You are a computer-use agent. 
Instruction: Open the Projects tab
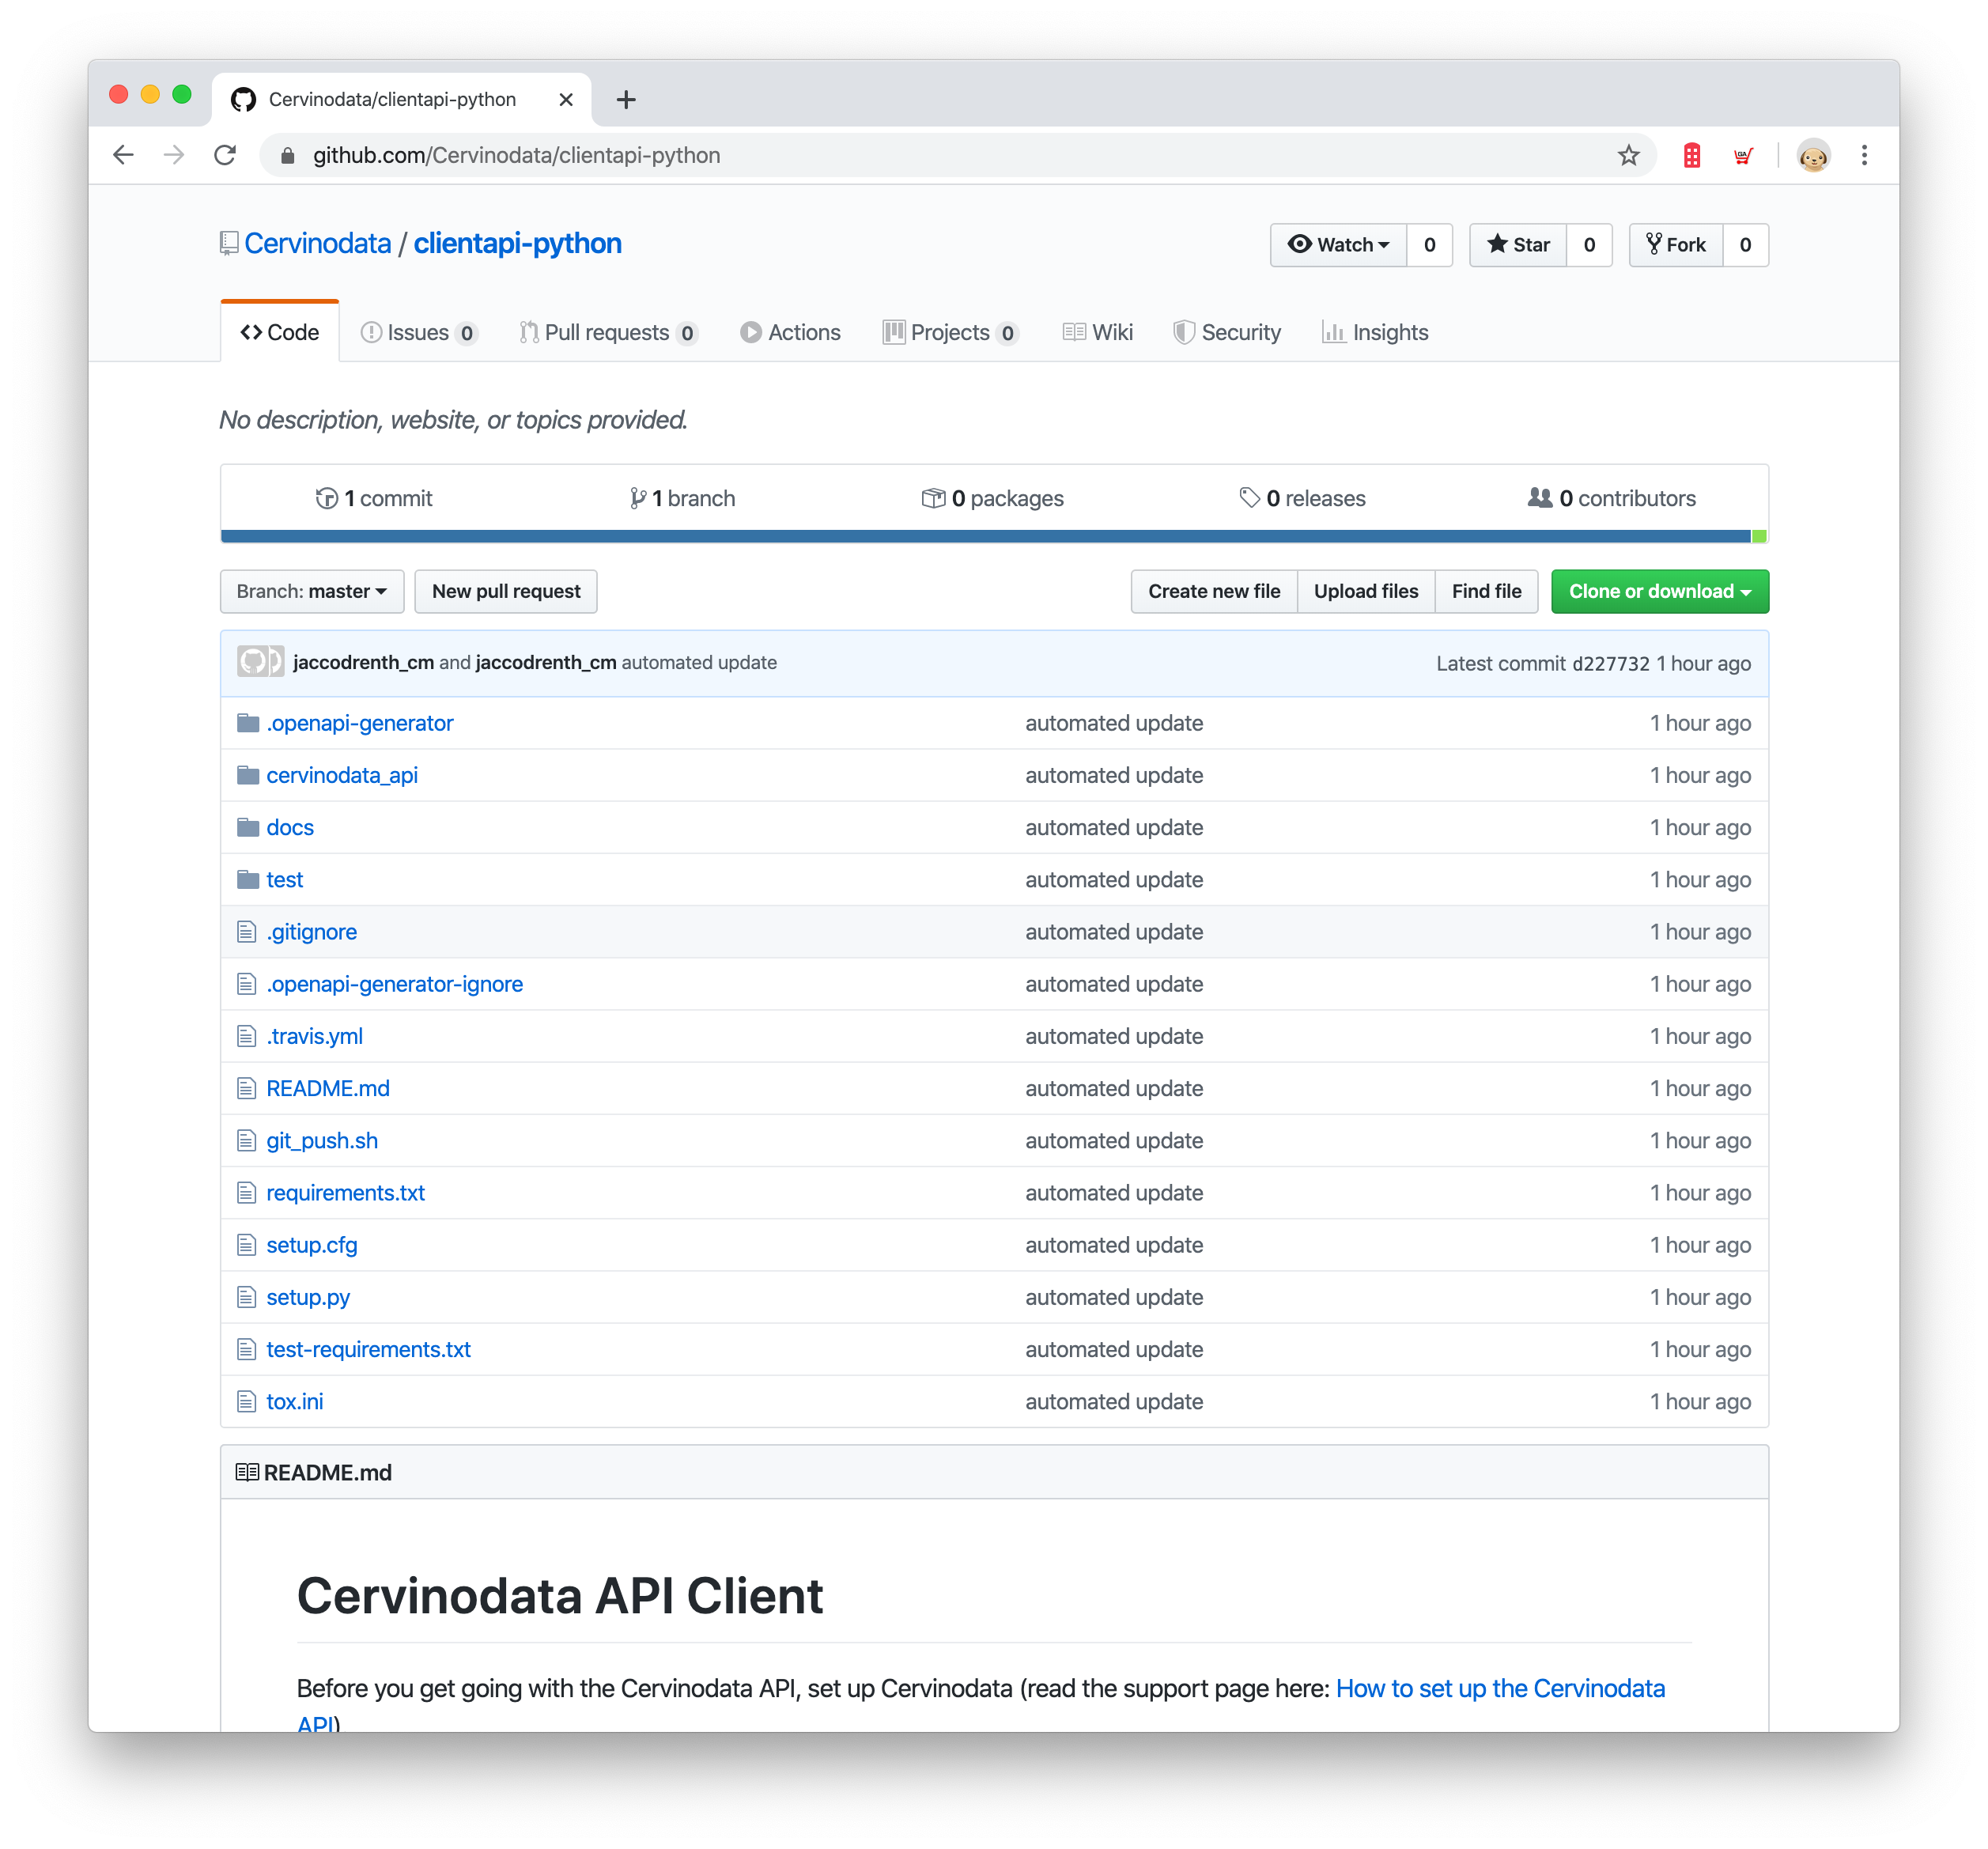coord(950,332)
